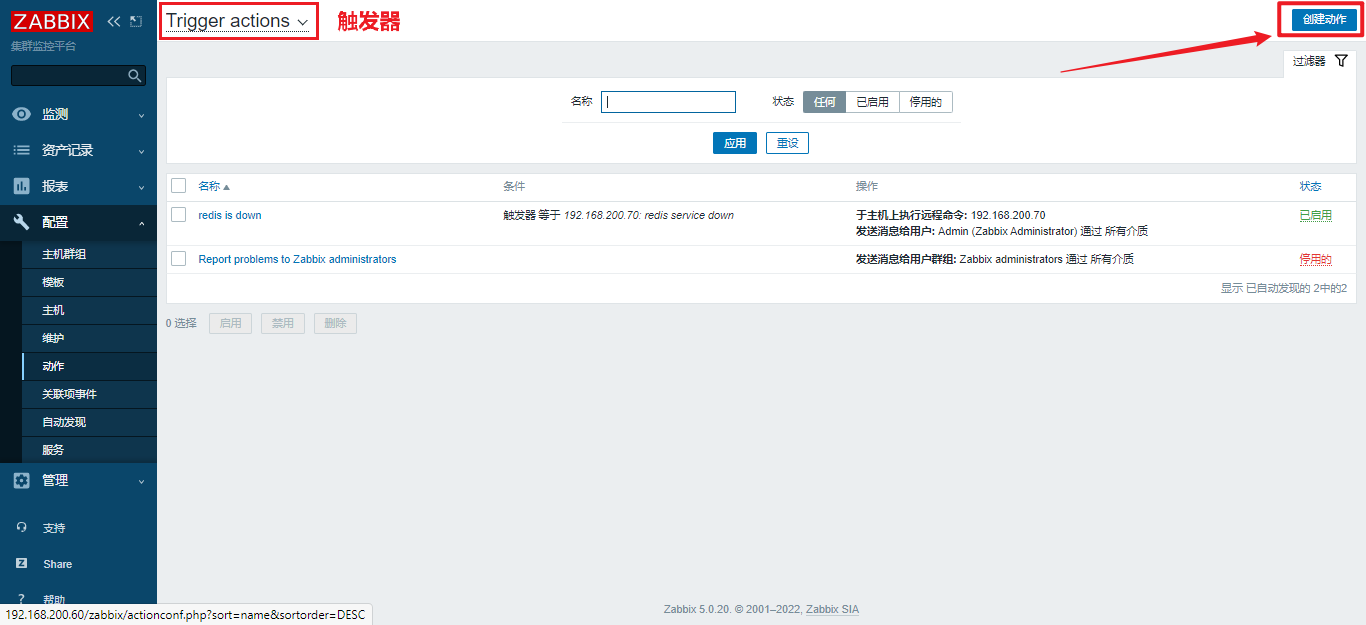This screenshot has height=625, width=1366.
Task: Click the 名称 sort arrow
Action: [226, 187]
